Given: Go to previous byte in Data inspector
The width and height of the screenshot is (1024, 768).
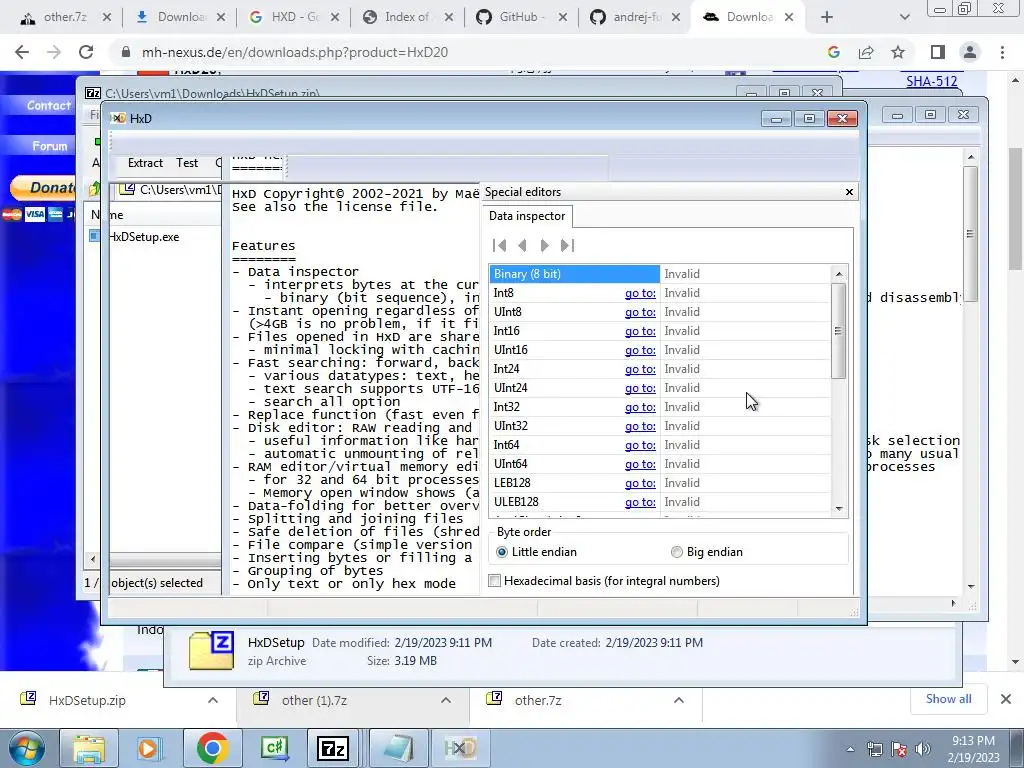Looking at the screenshot, I should (522, 246).
